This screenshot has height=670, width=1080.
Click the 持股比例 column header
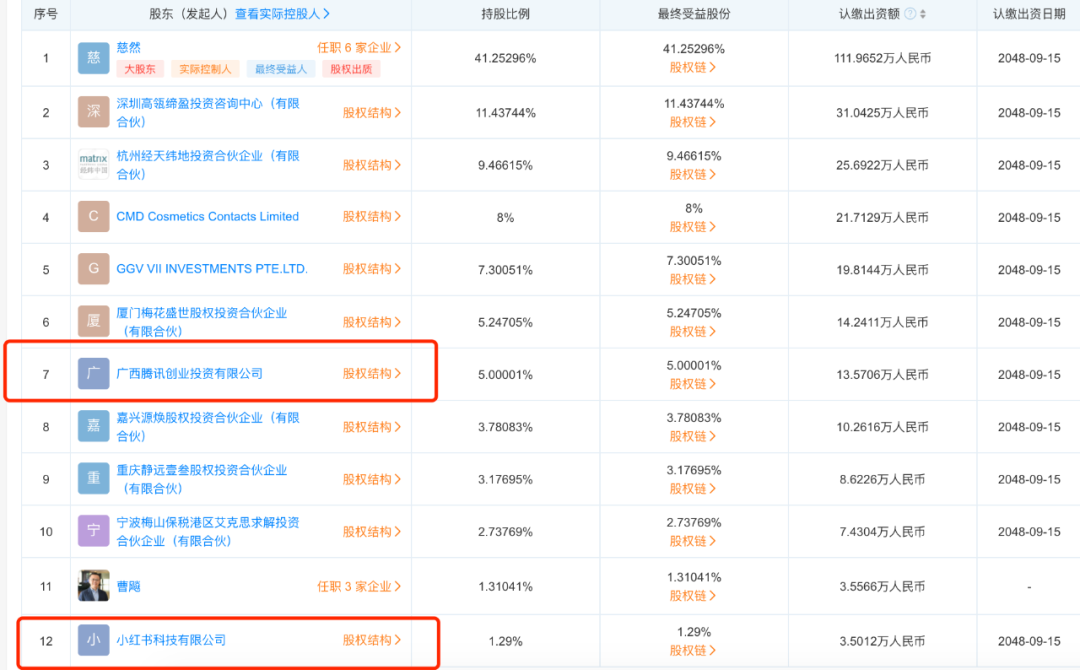(x=506, y=14)
